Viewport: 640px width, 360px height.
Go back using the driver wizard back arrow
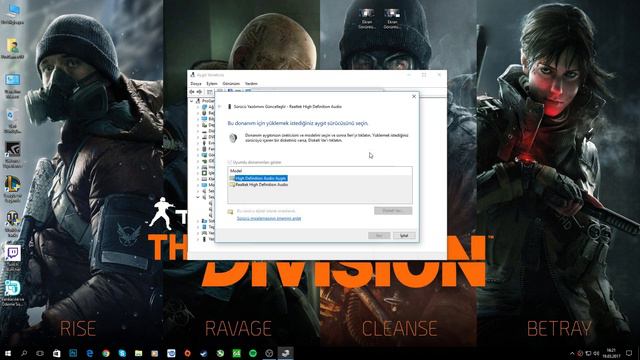pyautogui.click(x=220, y=107)
